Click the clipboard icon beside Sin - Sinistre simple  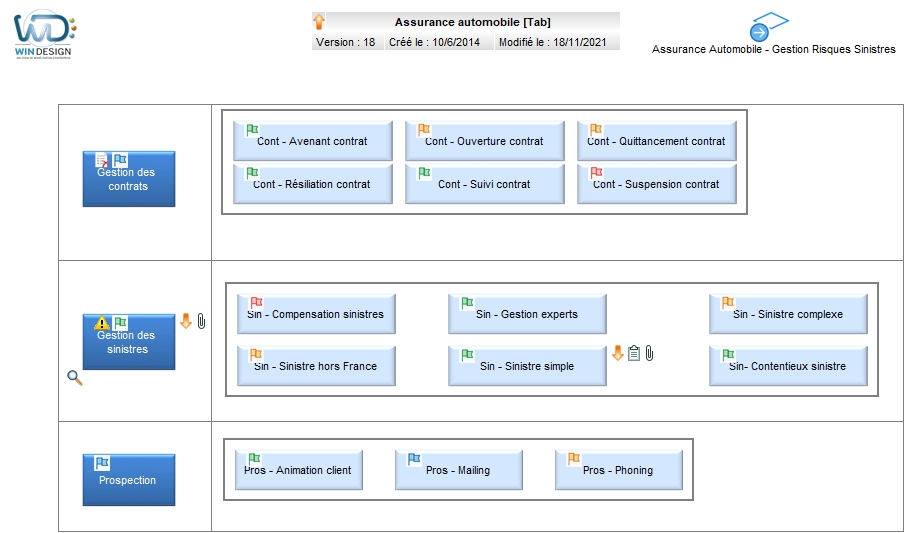click(x=634, y=353)
